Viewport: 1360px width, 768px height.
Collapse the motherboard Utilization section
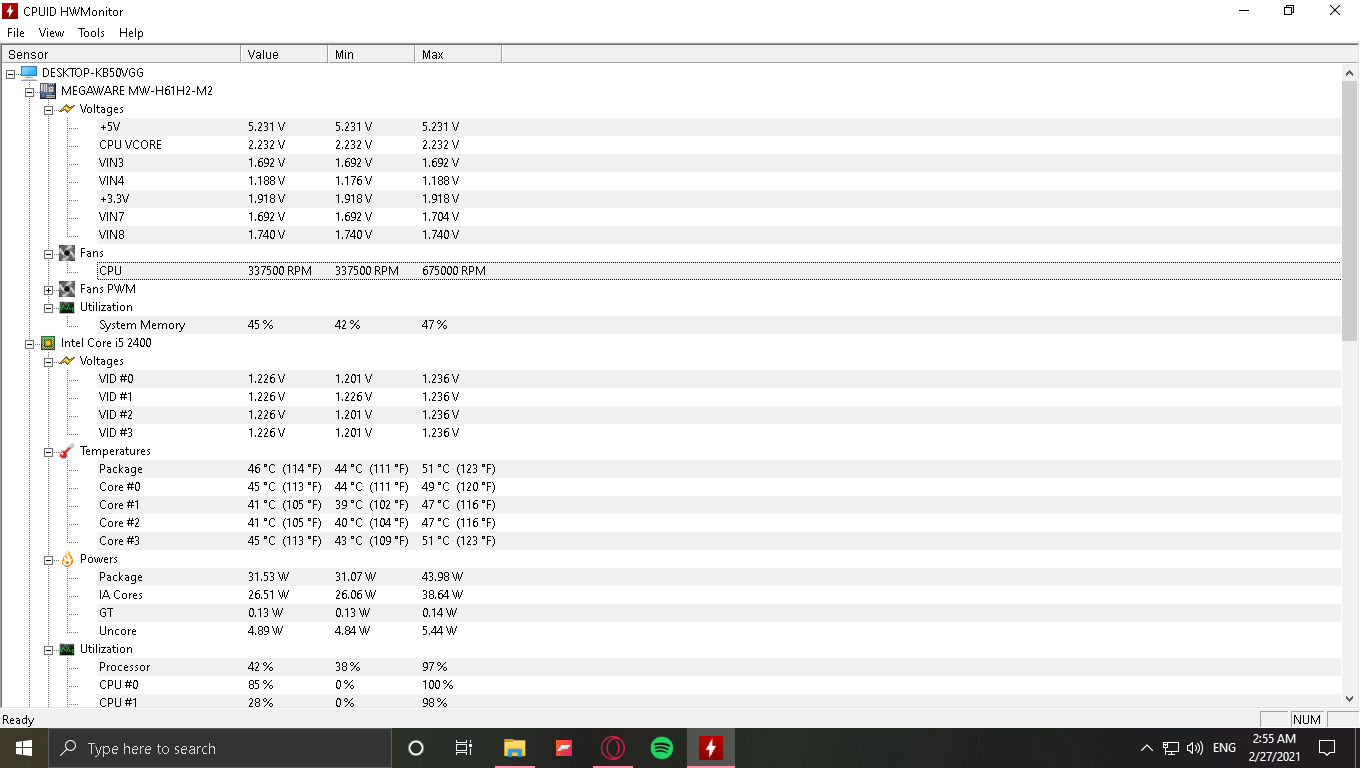pyautogui.click(x=48, y=307)
